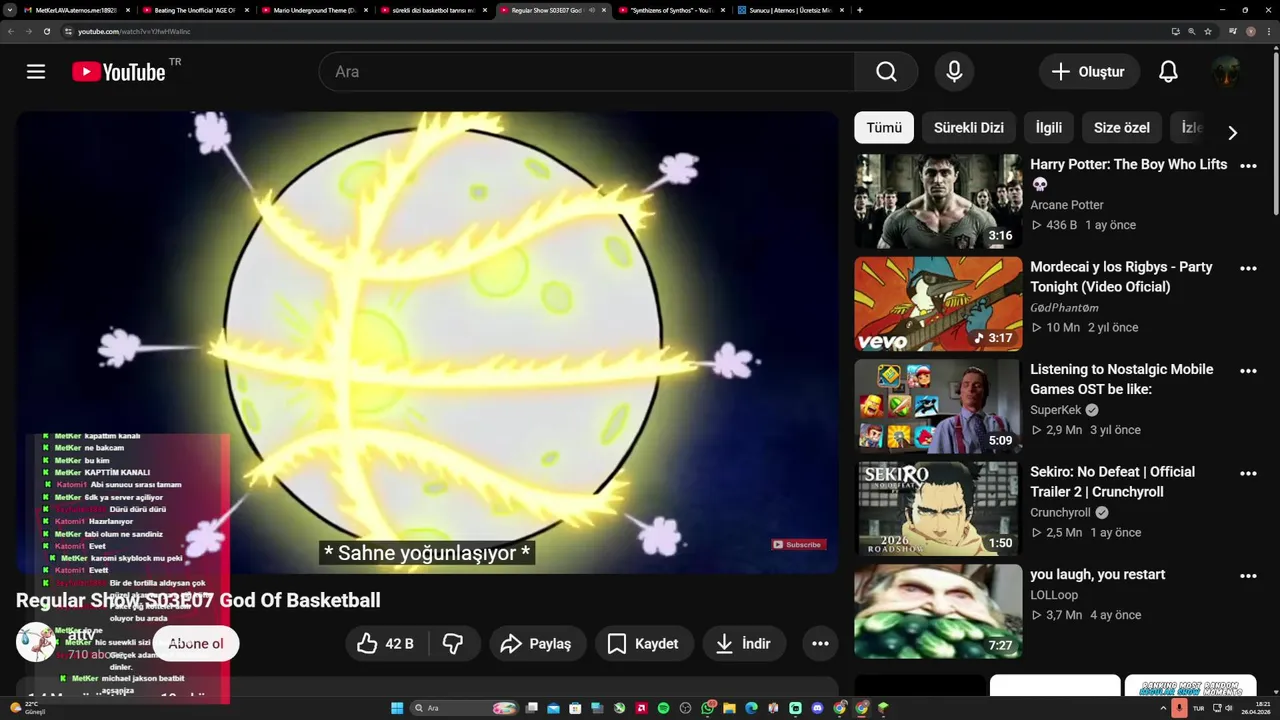Open Harry Potter Boy Who Lifts thumbnail
The width and height of the screenshot is (1280, 720).
pos(938,201)
